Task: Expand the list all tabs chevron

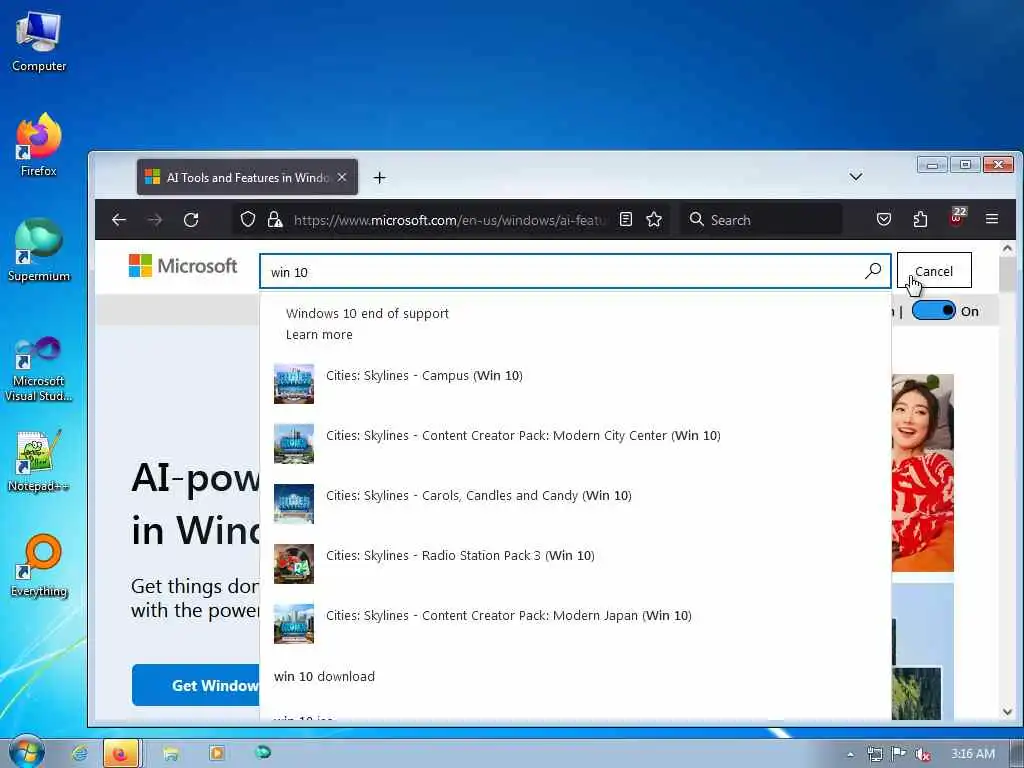Action: [856, 177]
